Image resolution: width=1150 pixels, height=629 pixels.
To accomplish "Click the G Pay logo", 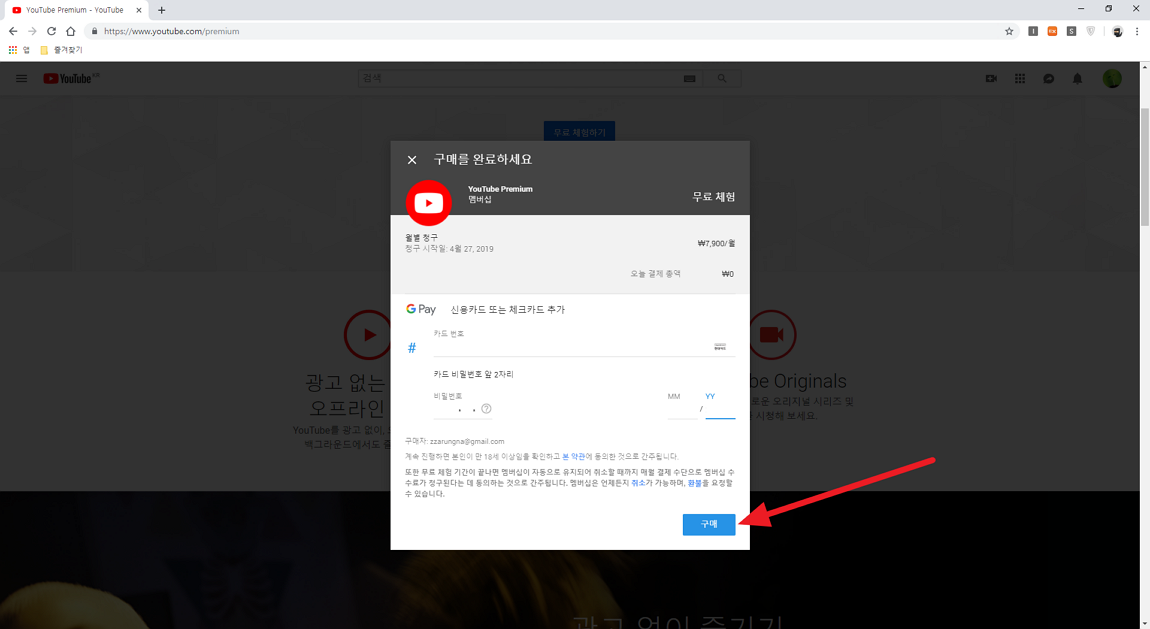I will 421,309.
